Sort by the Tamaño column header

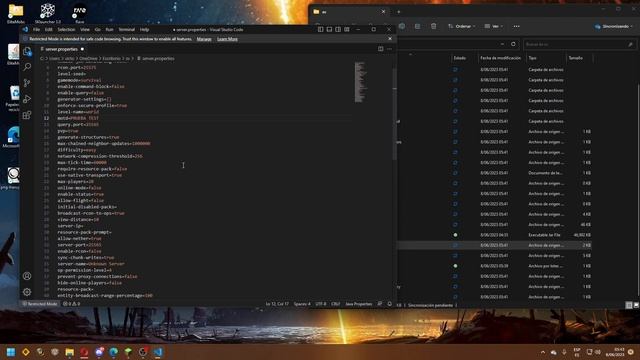576,58
